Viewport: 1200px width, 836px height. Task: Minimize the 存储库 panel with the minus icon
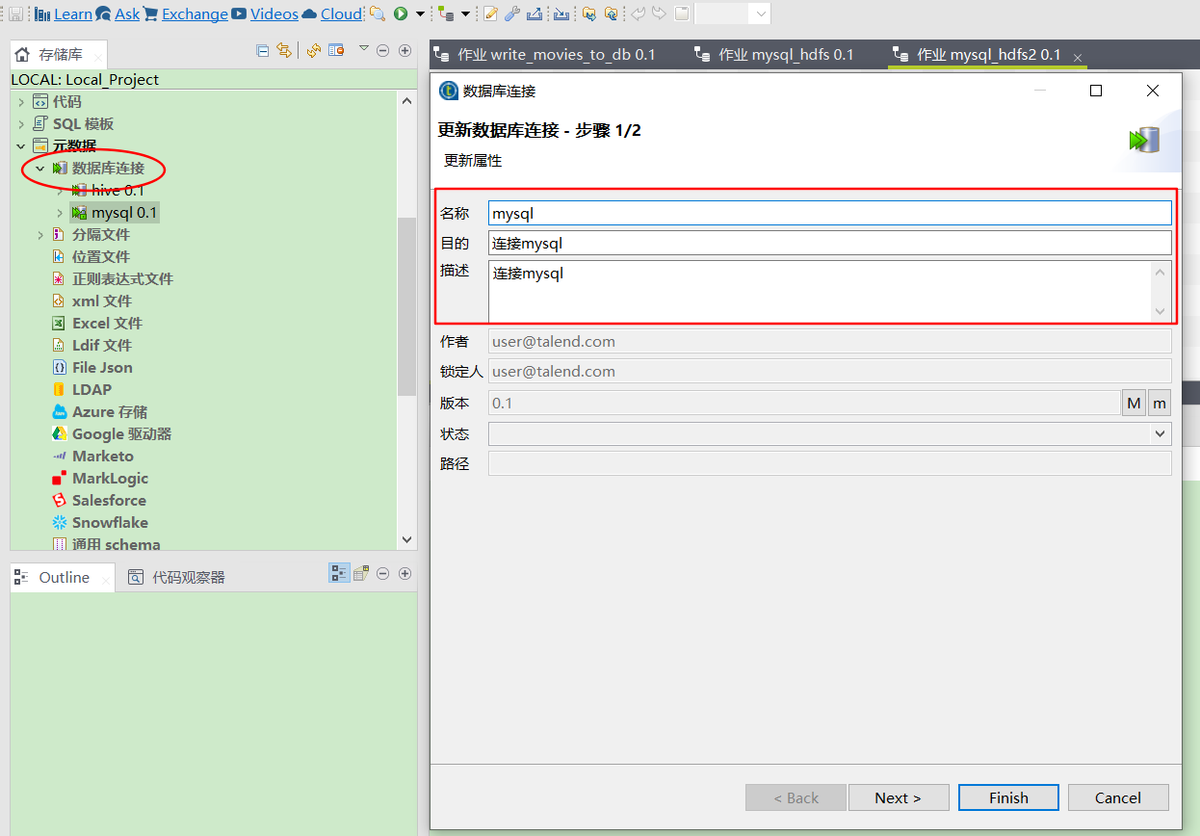(x=382, y=49)
